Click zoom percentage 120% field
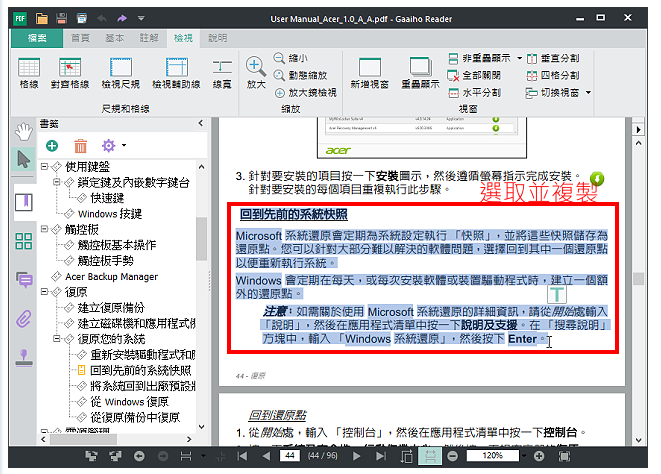This screenshot has height=474, width=661. [x=493, y=456]
